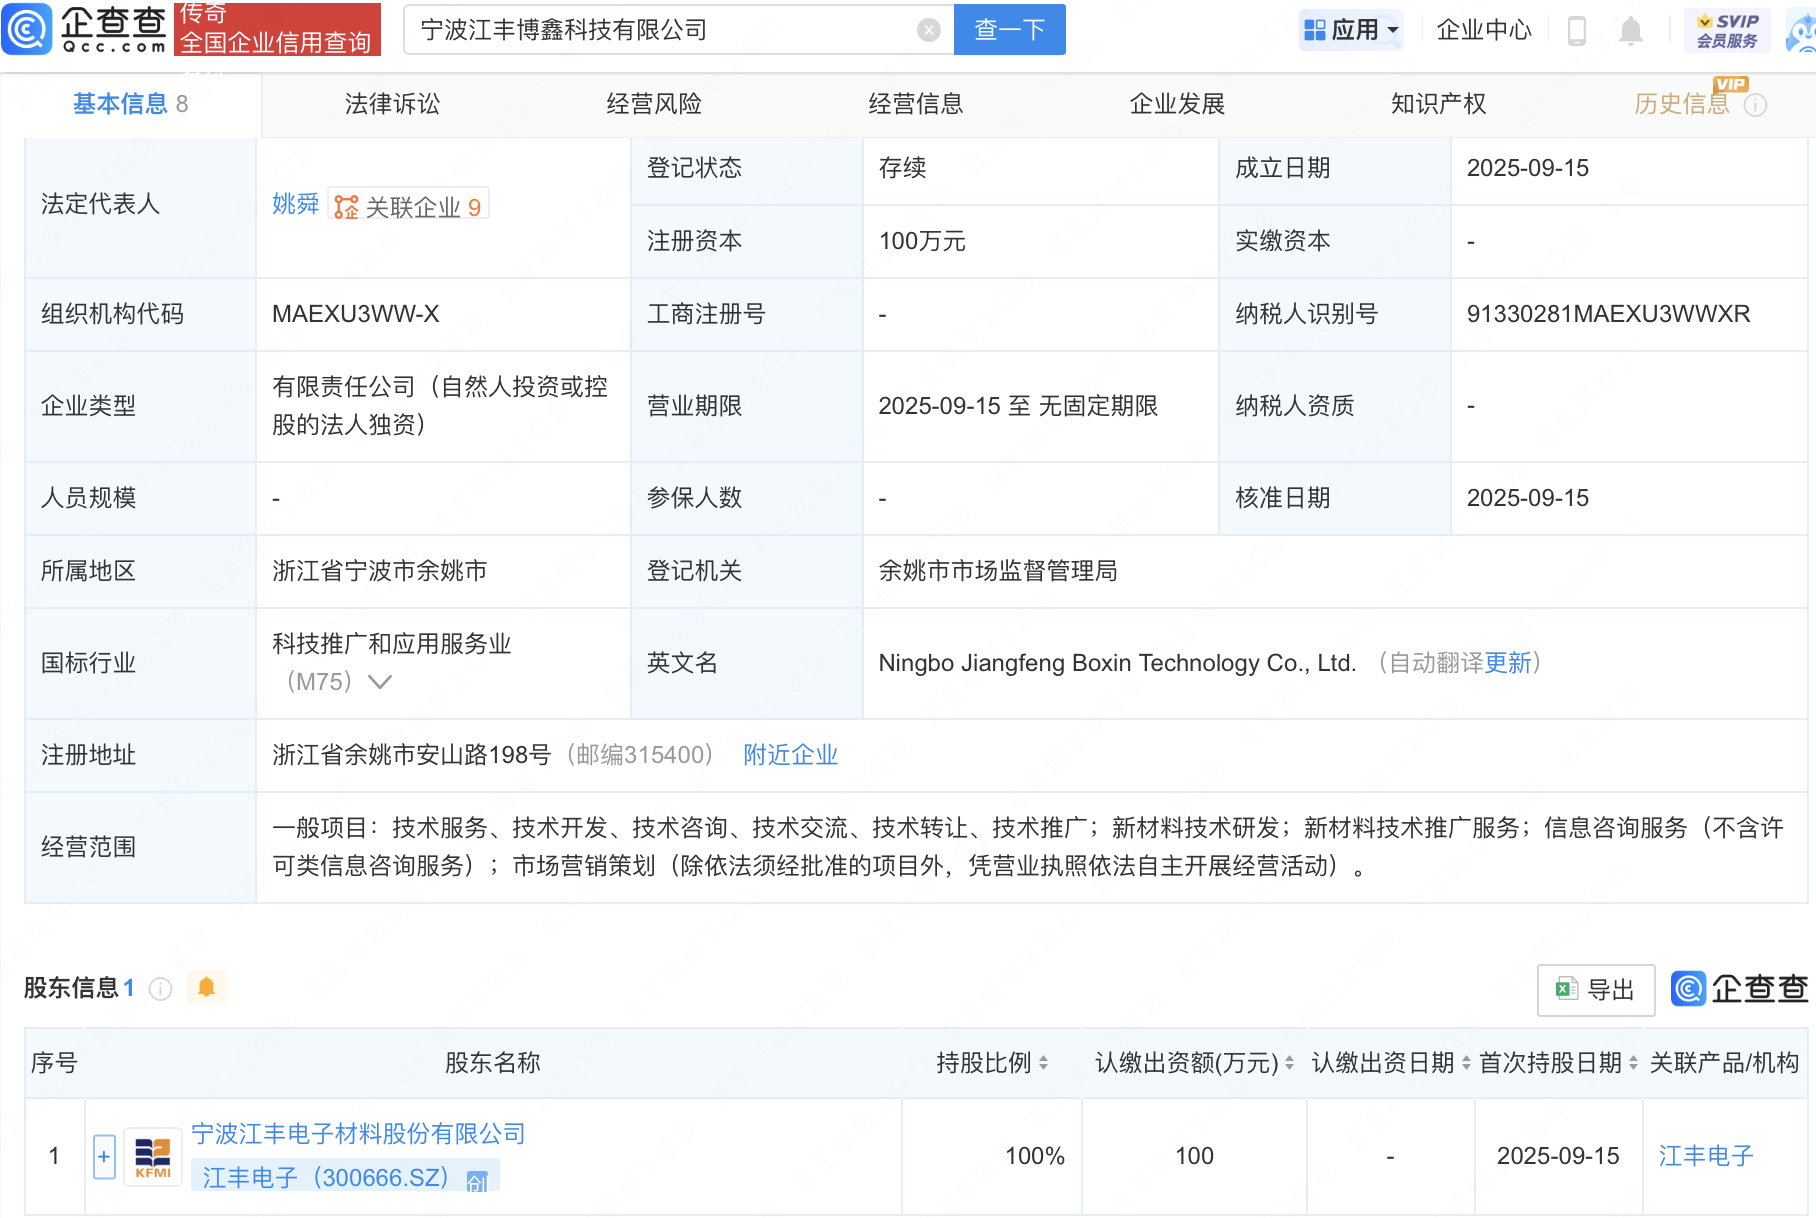This screenshot has width=1816, height=1218.
Task: Click the shareholder info tooltip icon
Action: (160, 989)
